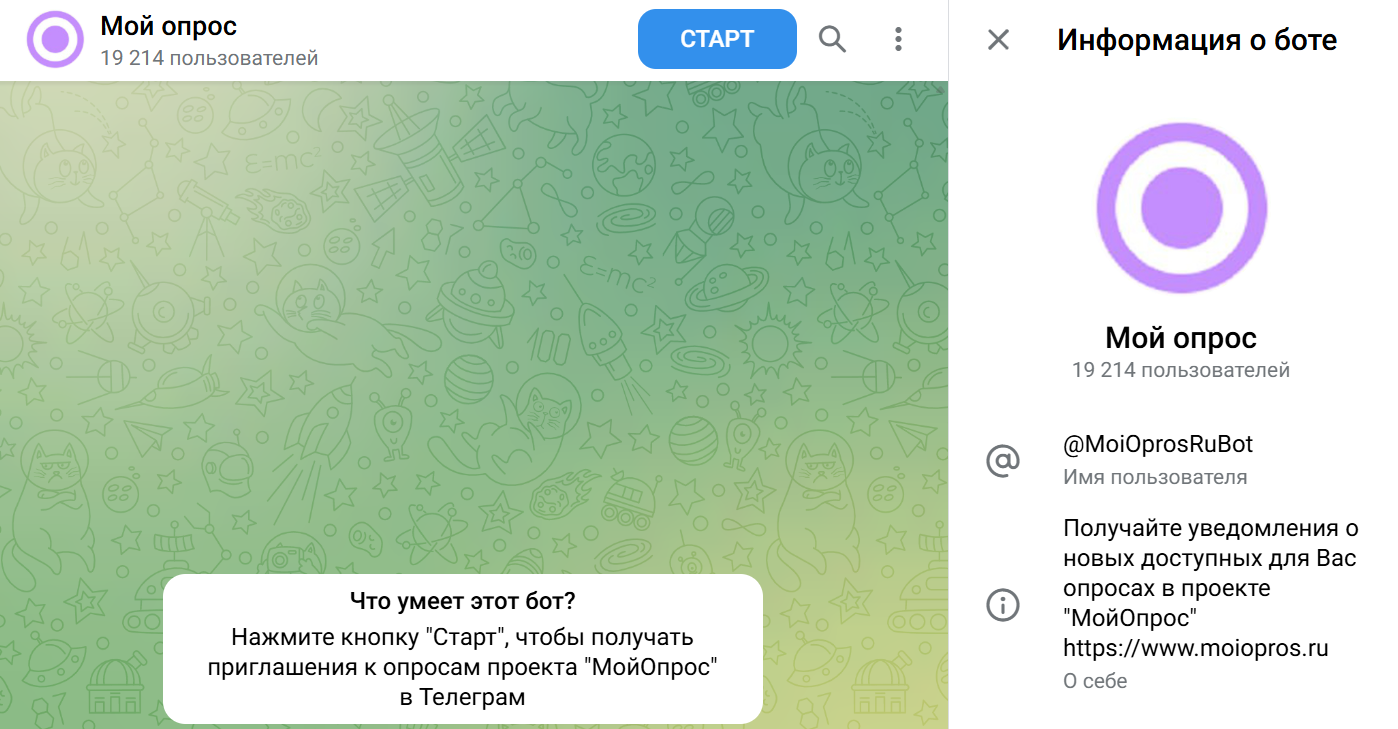Open the https://www.moiopros.ru link
This screenshot has height=729, width=1398.
1195,648
